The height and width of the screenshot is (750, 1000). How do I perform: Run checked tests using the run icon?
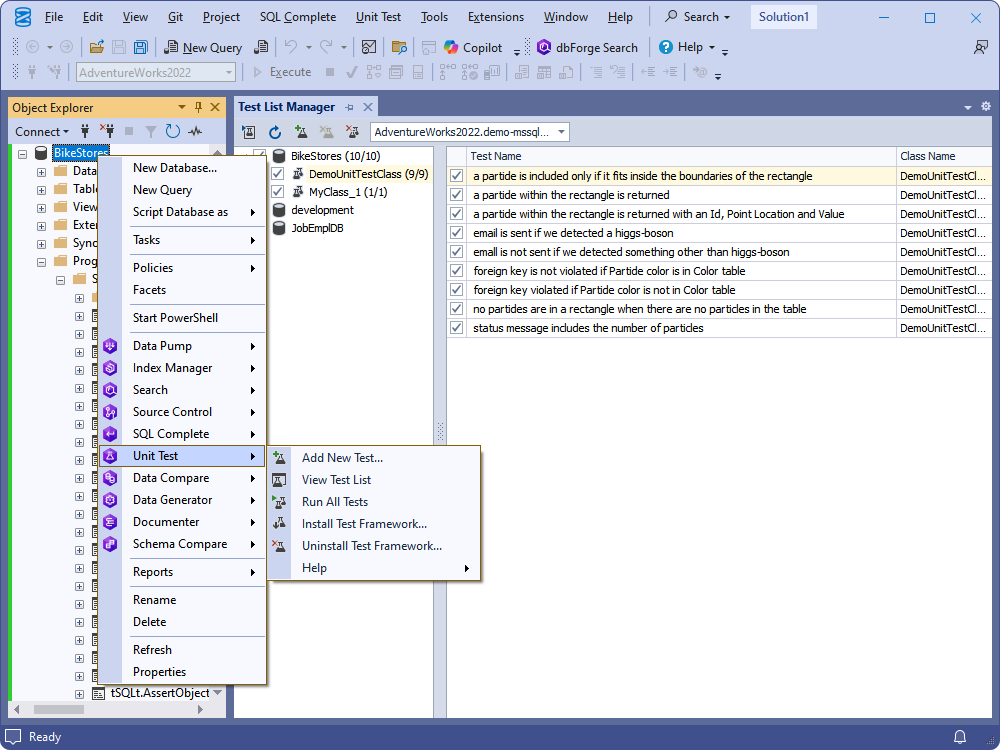coord(248,131)
